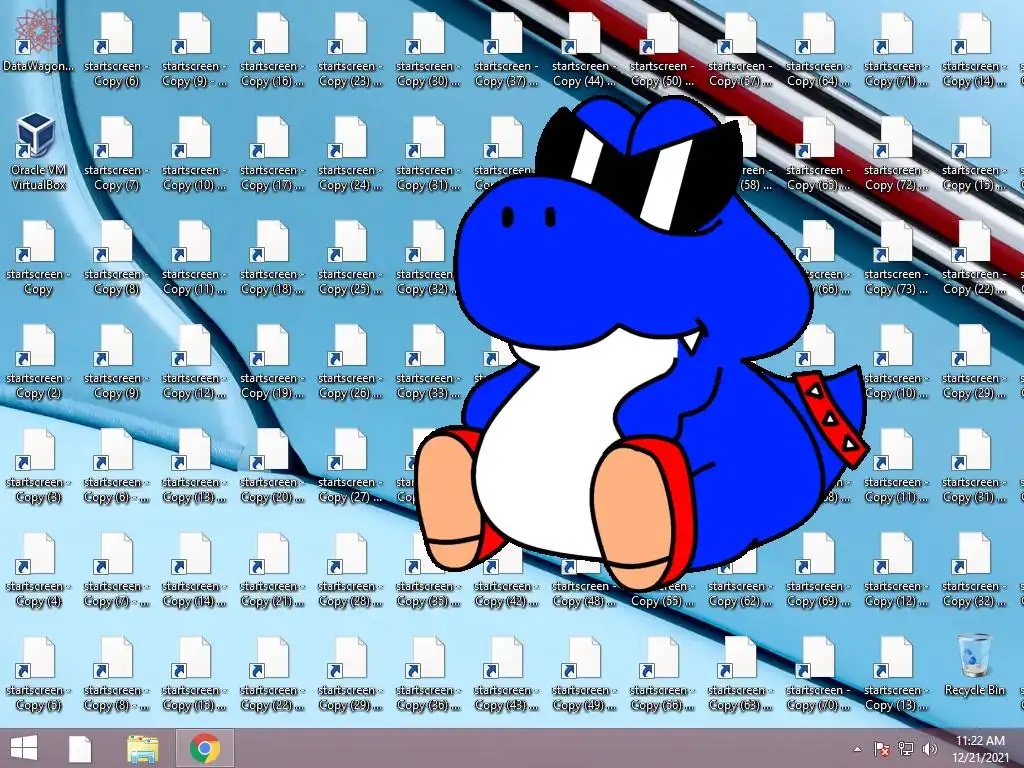Select the 'startscreen - Copy (21)' shortcut
The image size is (1024, 768).
(x=272, y=571)
